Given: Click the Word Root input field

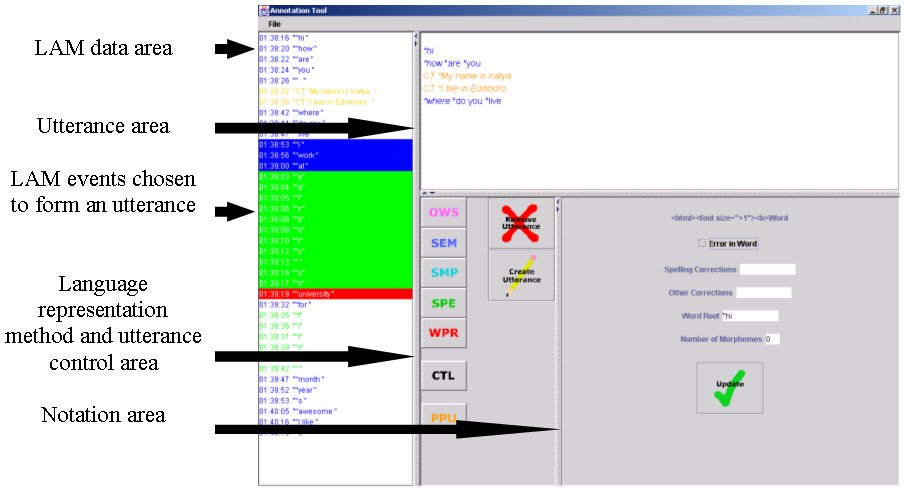Looking at the screenshot, I should tap(750, 316).
